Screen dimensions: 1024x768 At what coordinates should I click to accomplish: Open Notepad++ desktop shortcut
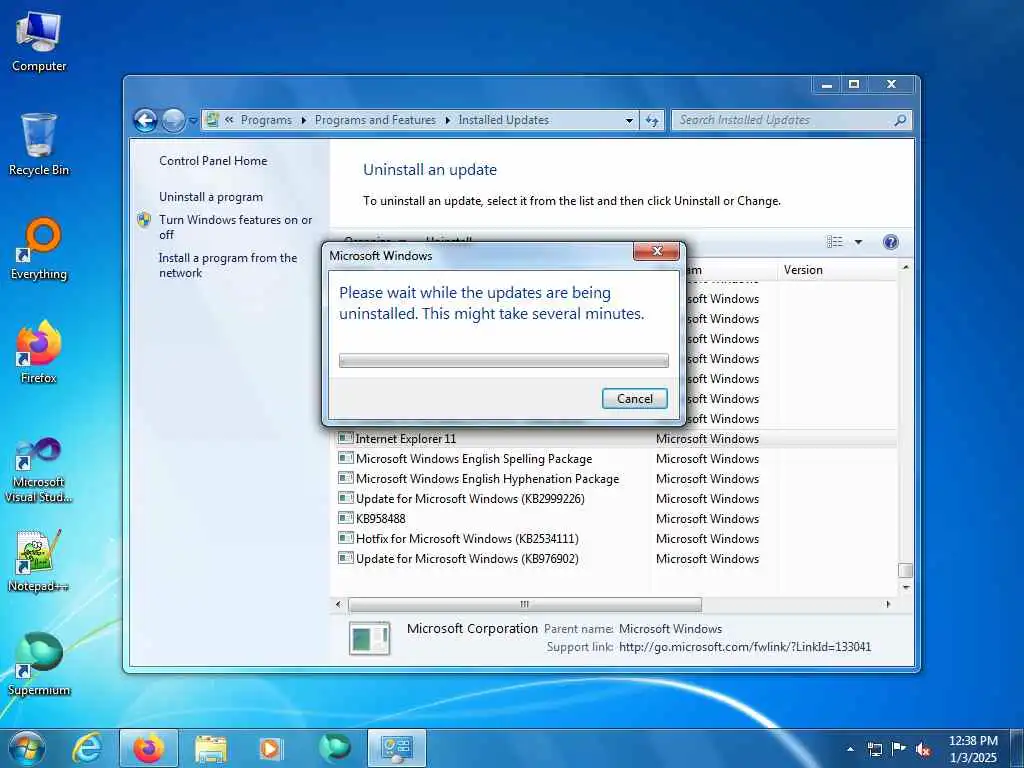(x=39, y=560)
